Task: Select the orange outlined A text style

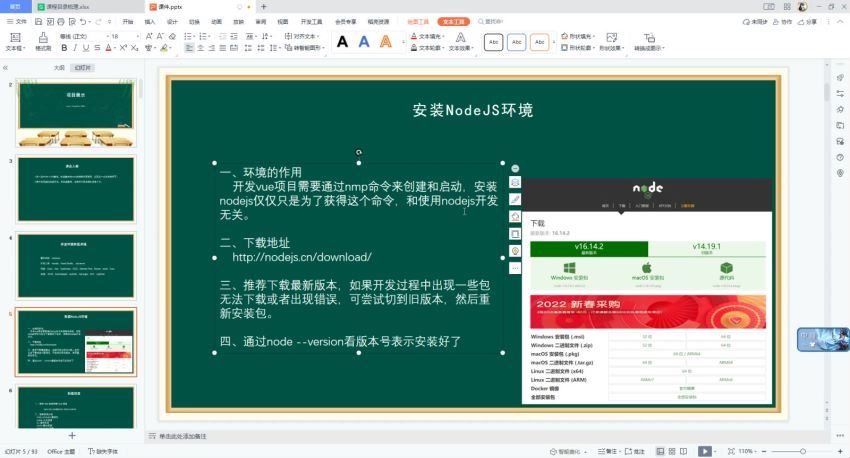Action: 385,41
